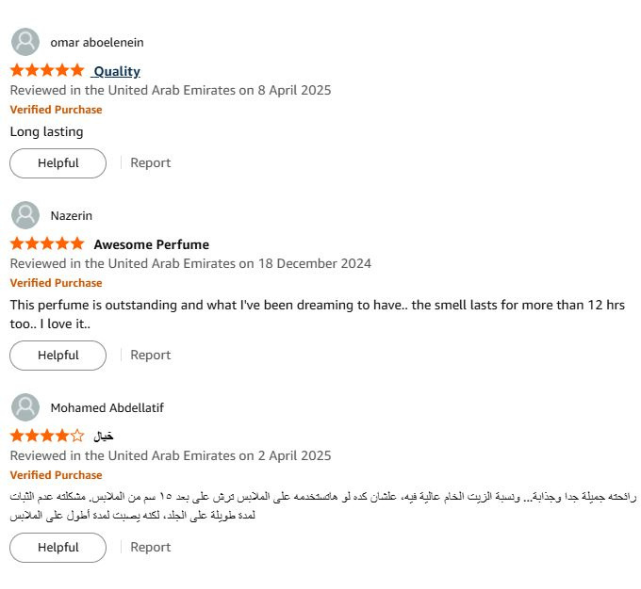
Task: Report the Long lasting review
Action: (150, 163)
